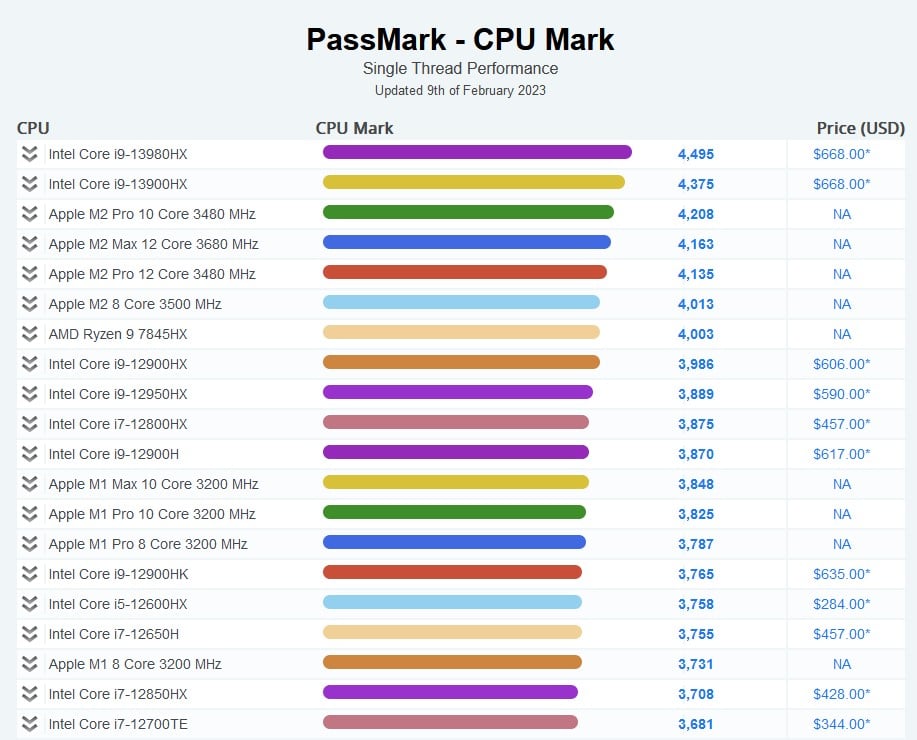Expand the chevron beside Intel Core i5-12600HX
Image resolution: width=917 pixels, height=740 pixels.
29,604
